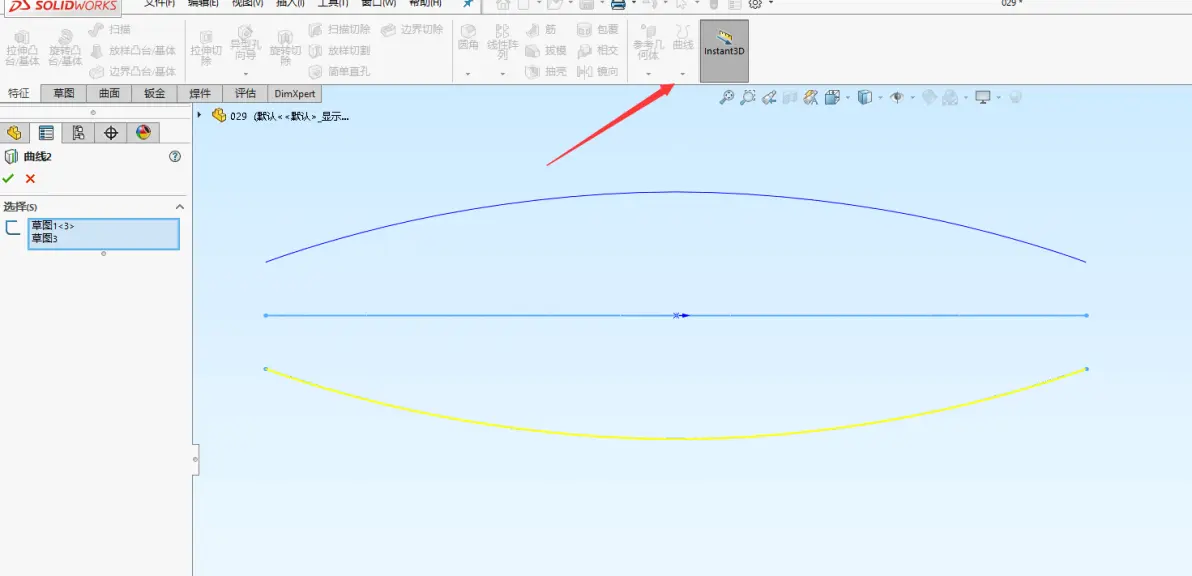Switch to the 草图 tab
This screenshot has width=1192, height=576.
click(64, 93)
